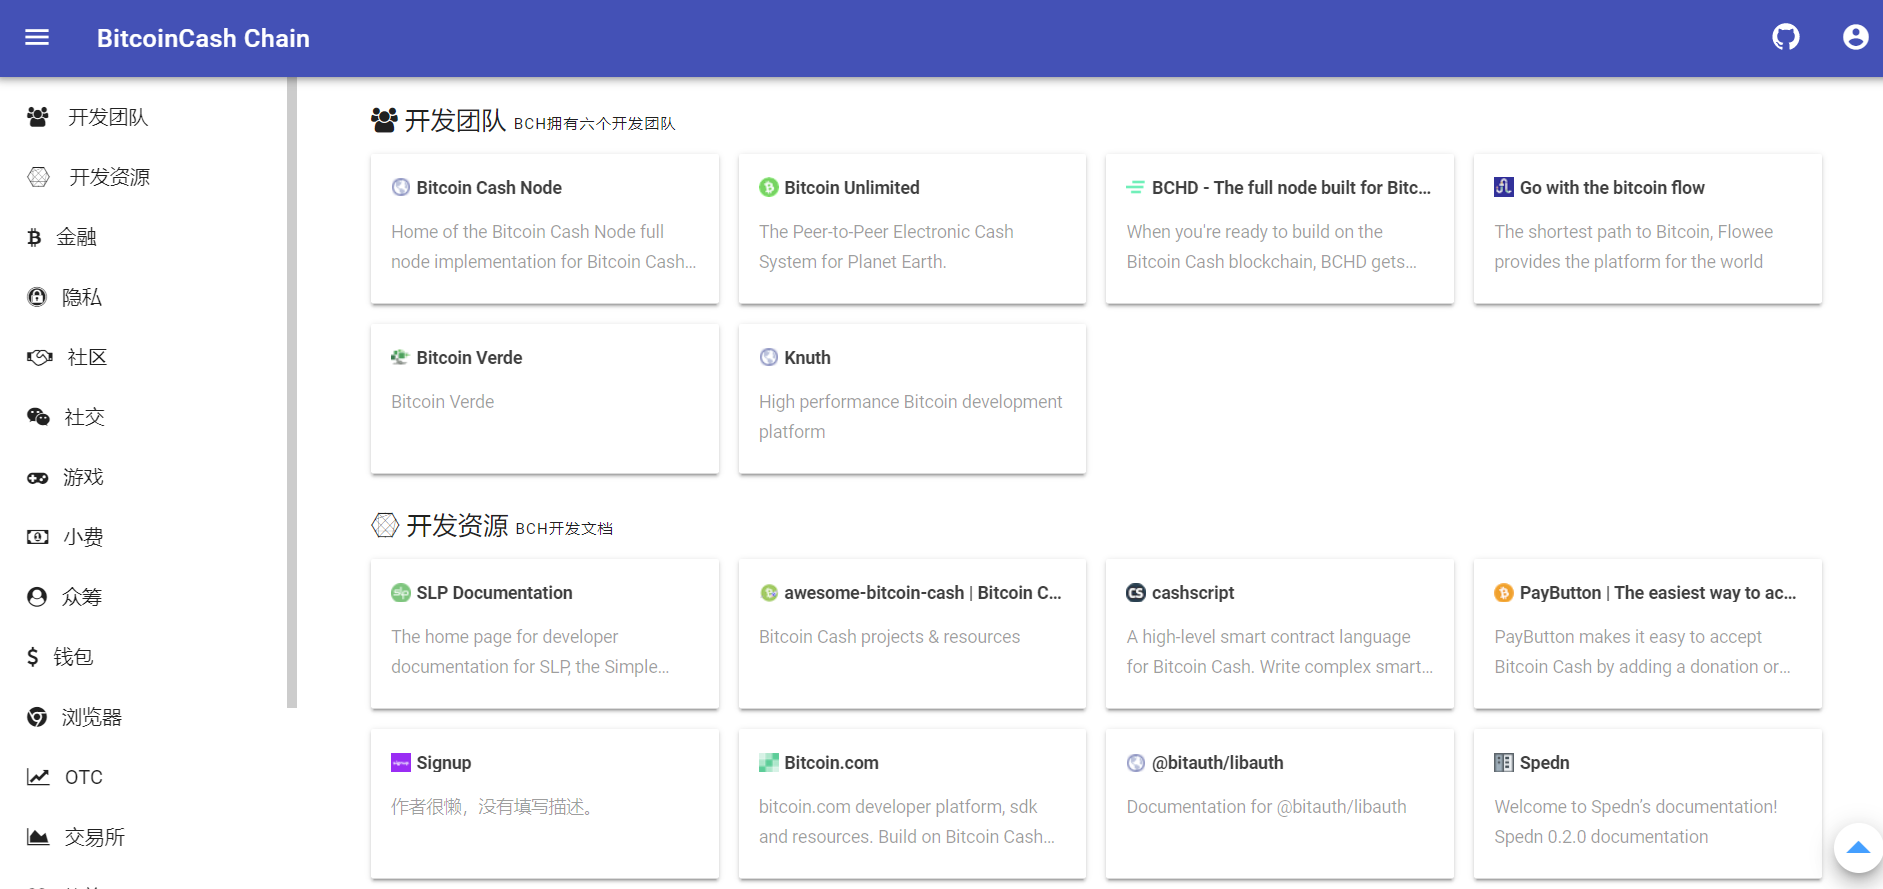Click the 金融 bitcoin symbol icon
1883x889 pixels.
pyautogui.click(x=34, y=237)
